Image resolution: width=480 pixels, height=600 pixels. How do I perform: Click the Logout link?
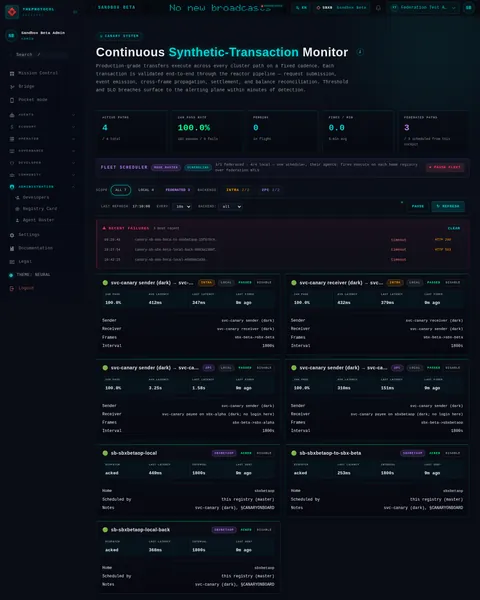point(26,288)
